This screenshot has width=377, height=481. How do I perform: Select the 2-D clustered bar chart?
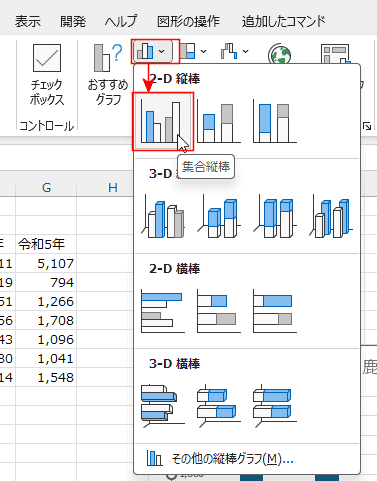point(163,311)
